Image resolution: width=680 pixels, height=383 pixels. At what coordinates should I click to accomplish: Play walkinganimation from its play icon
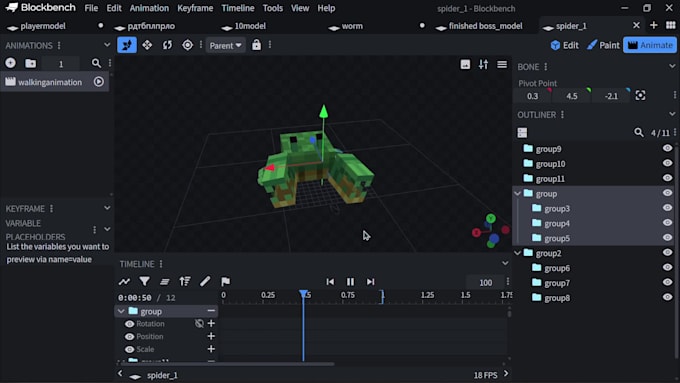[x=99, y=82]
